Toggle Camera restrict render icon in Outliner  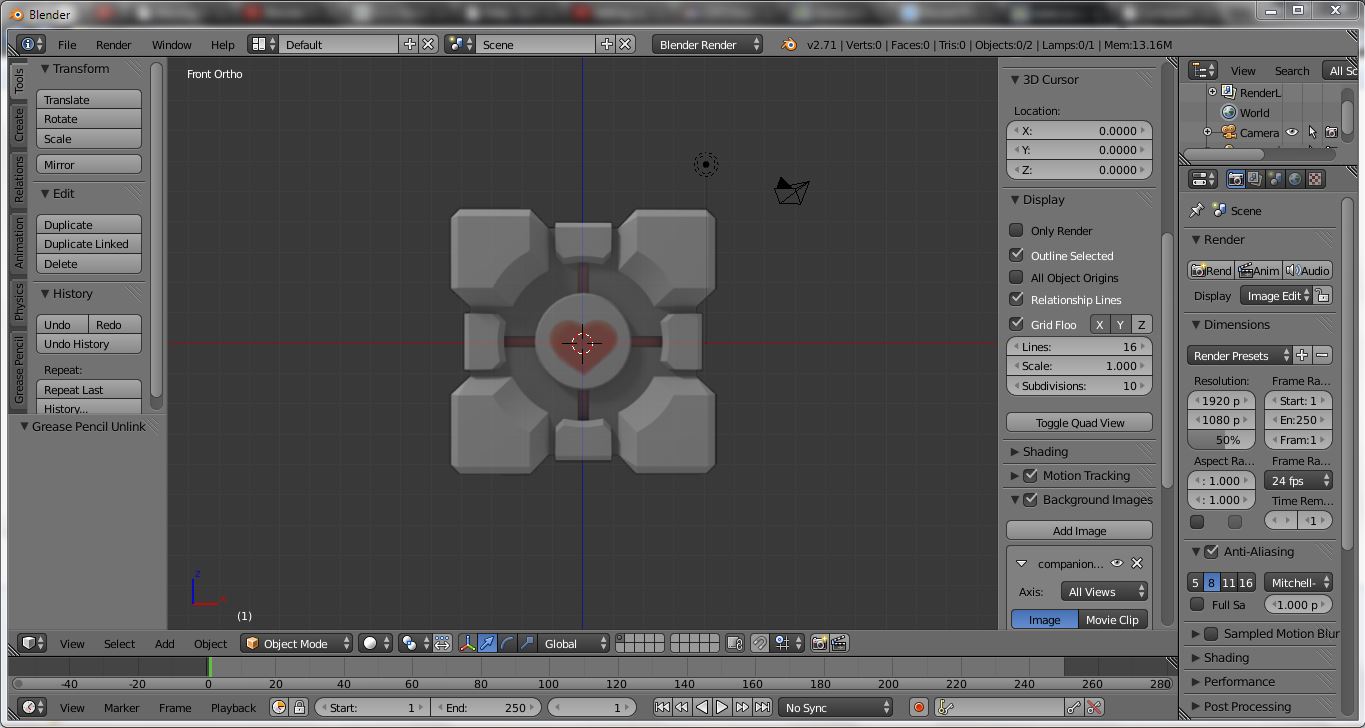pyautogui.click(x=1331, y=132)
